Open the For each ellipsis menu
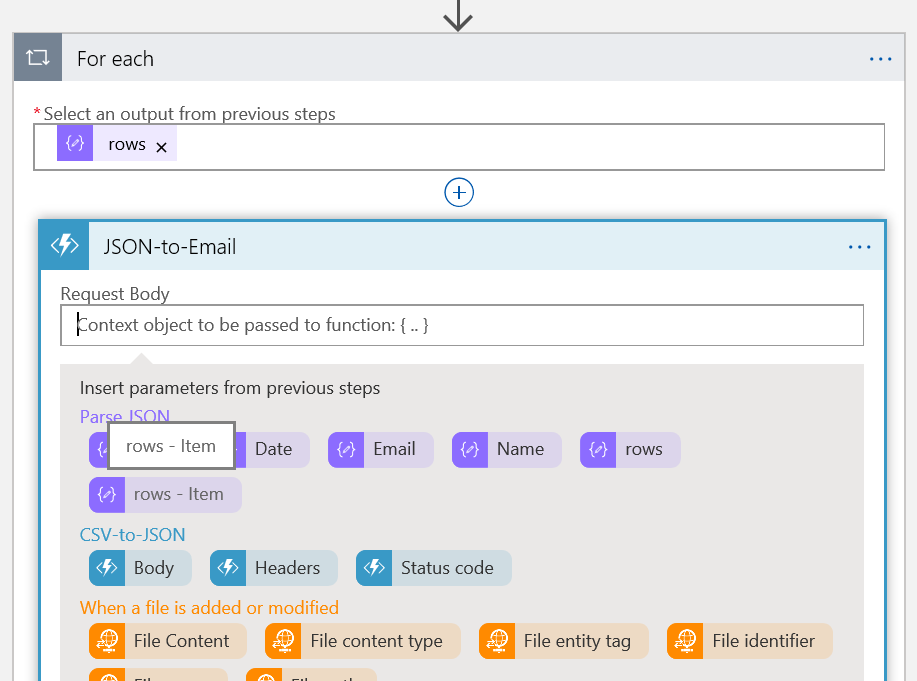Screen dimensions: 917x681 [x=880, y=59]
